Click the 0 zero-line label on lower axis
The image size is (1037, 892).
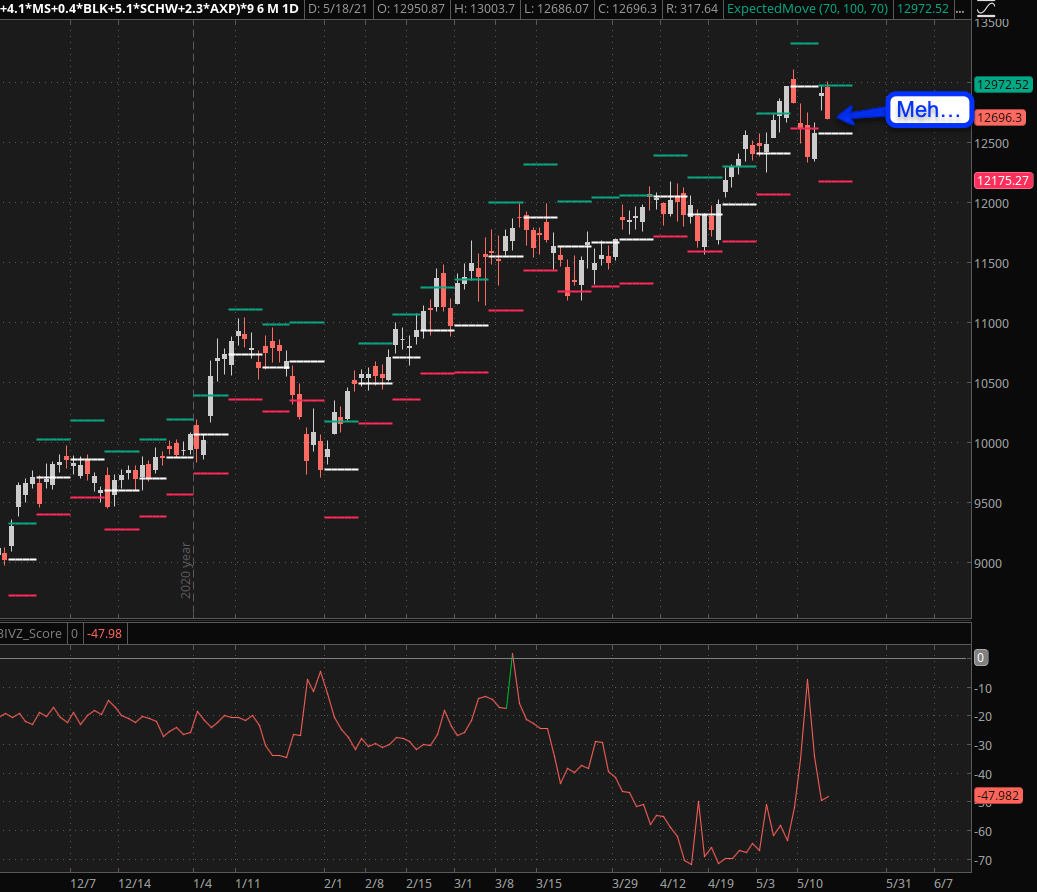(x=981, y=657)
